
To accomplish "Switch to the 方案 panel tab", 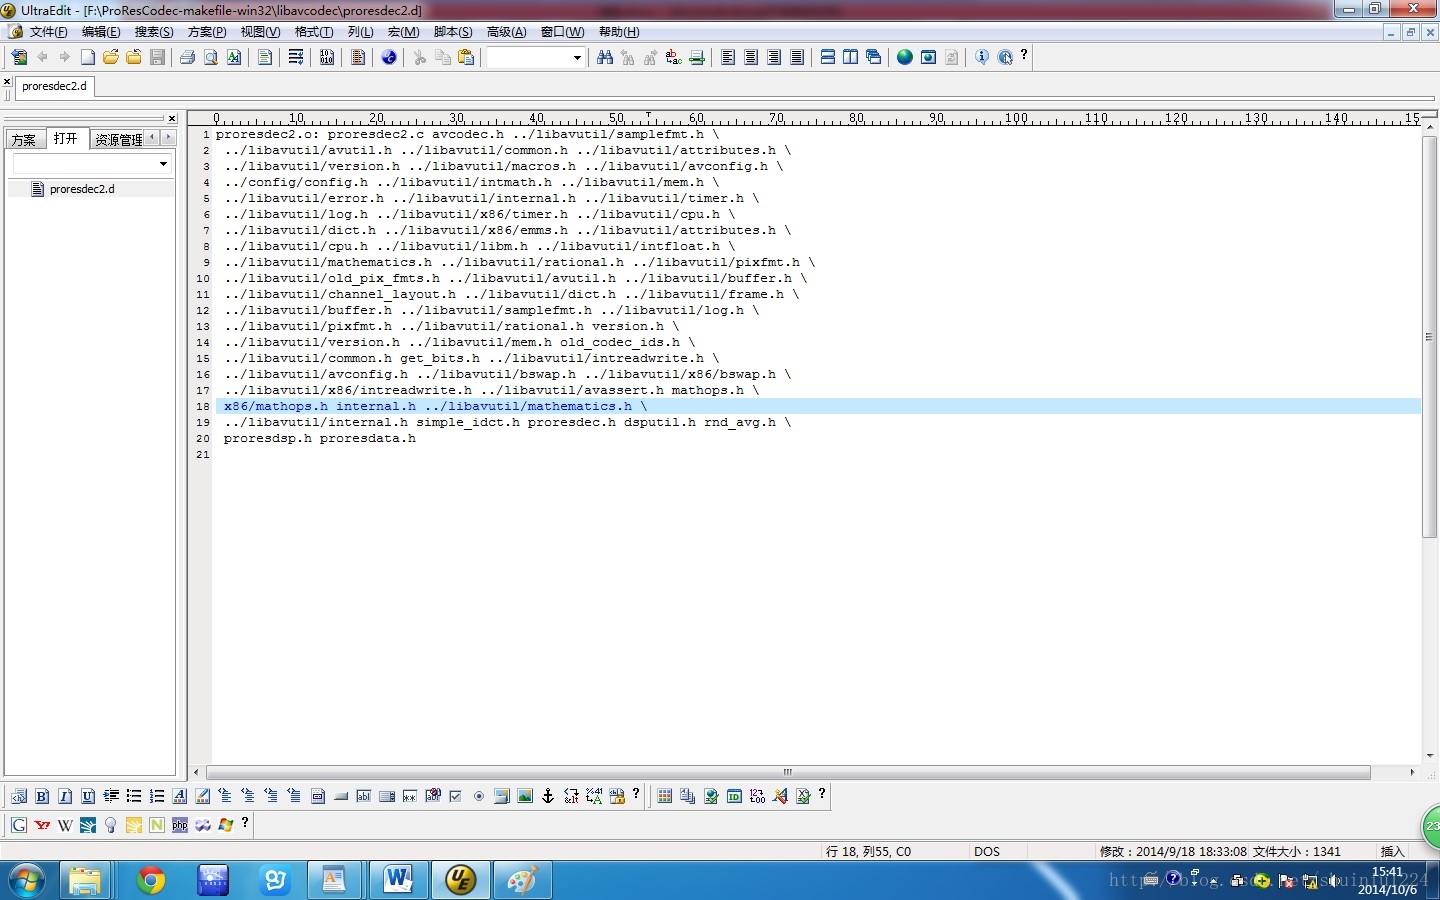I will [24, 139].
